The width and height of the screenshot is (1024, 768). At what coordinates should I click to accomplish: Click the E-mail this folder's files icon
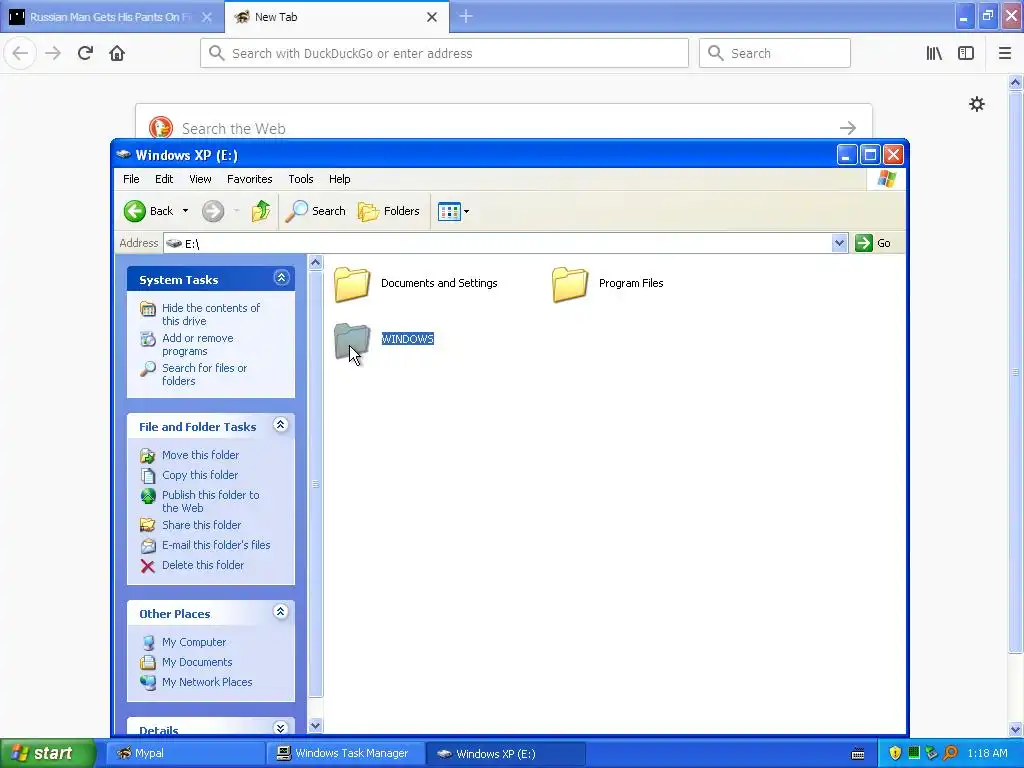(148, 545)
